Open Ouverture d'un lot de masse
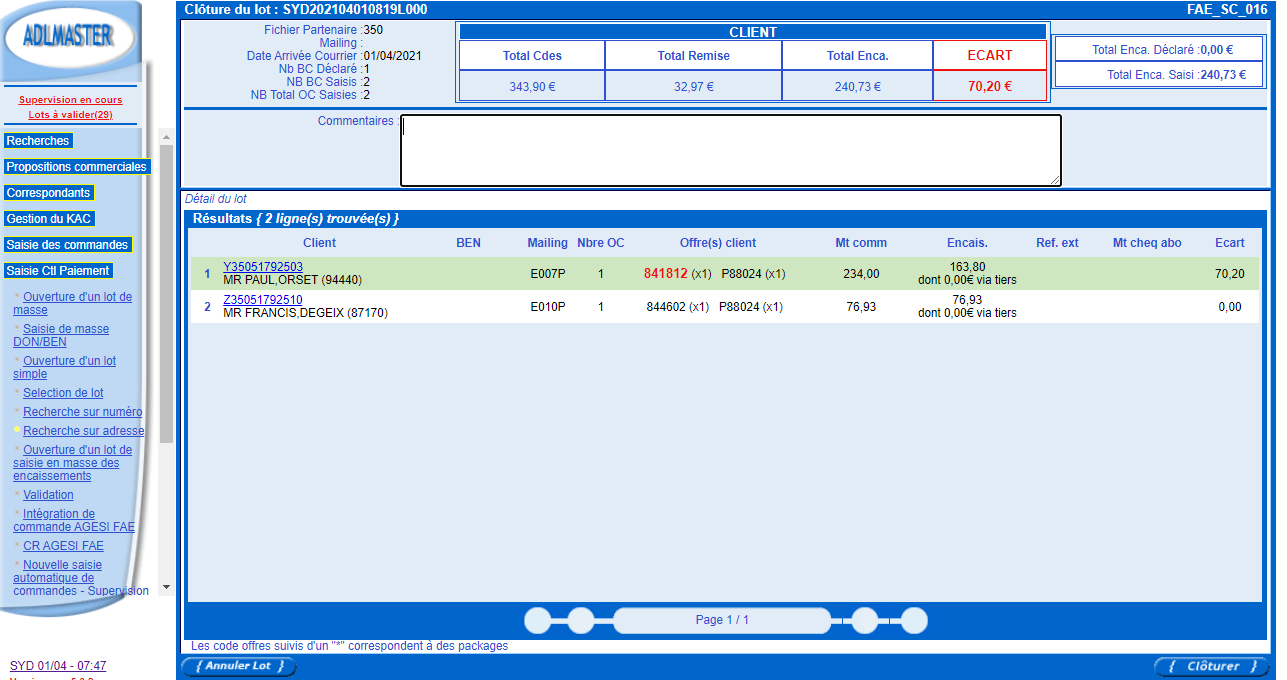This screenshot has width=1287, height=680. 72,303
